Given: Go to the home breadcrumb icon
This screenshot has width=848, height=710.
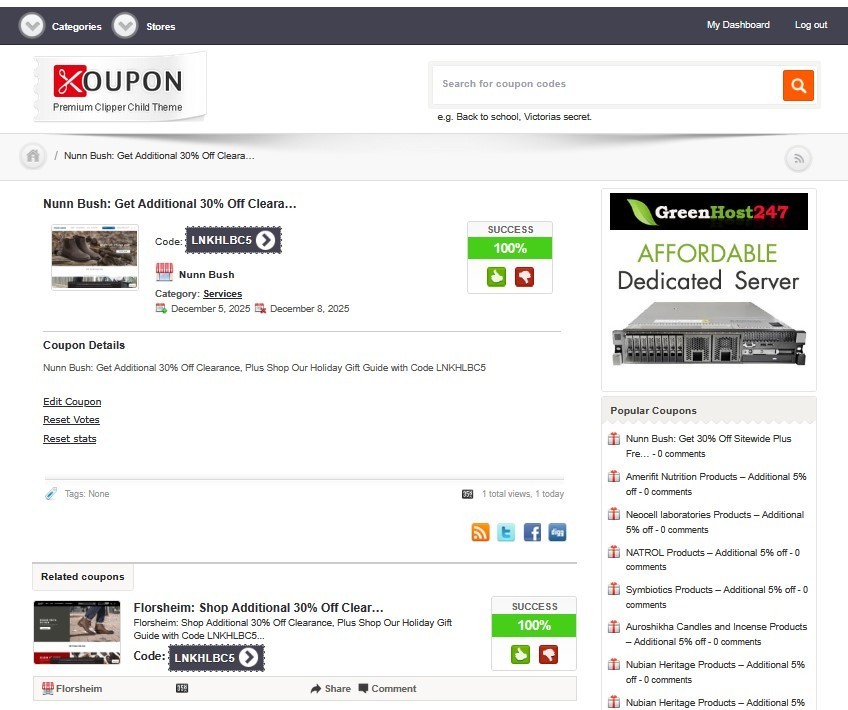Looking at the screenshot, I should (x=33, y=156).
